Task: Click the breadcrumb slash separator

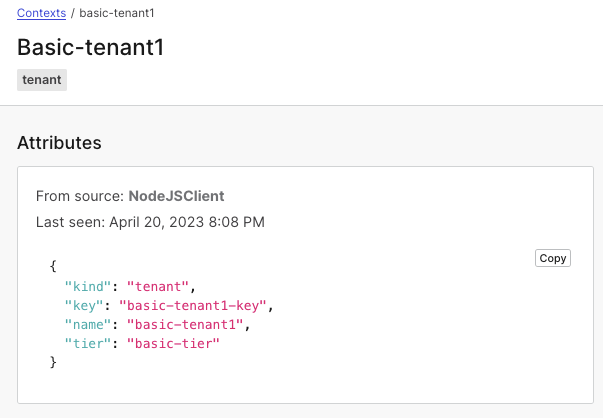Action: tap(73, 14)
